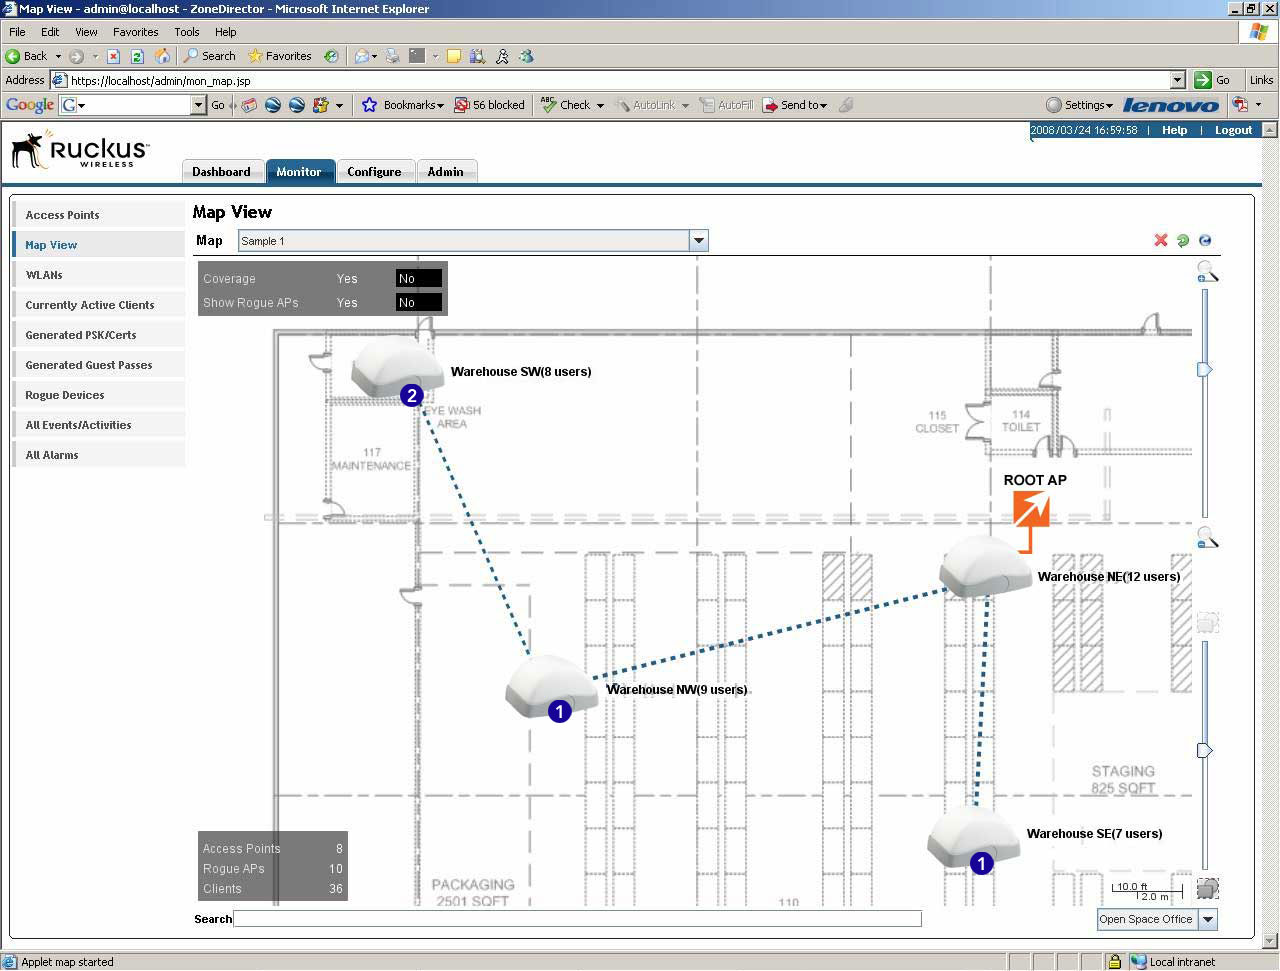The image size is (1280, 971).
Task: Open the Send to dropdown
Action: [796, 105]
